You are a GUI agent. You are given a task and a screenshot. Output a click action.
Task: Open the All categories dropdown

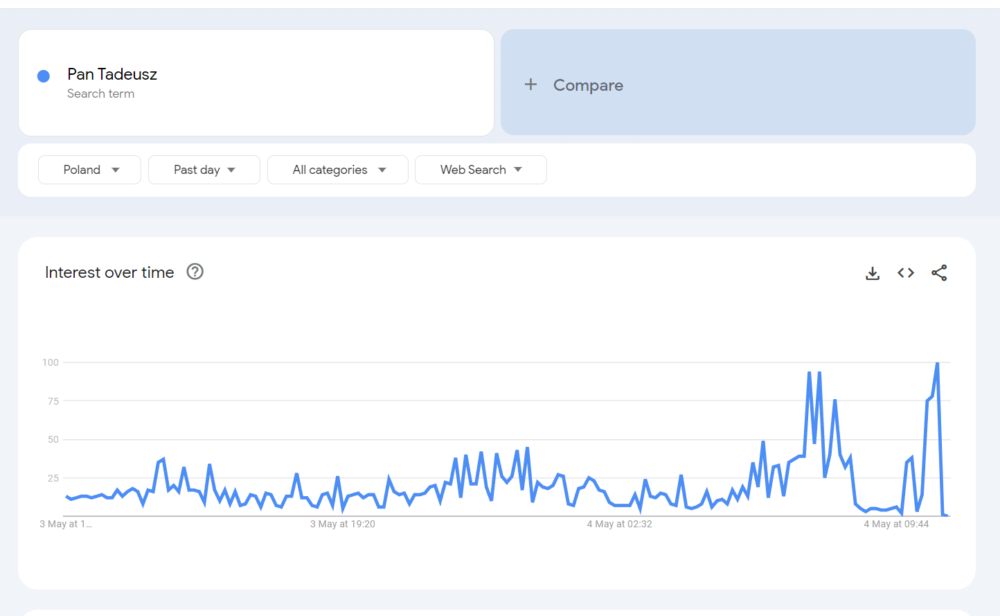click(337, 170)
